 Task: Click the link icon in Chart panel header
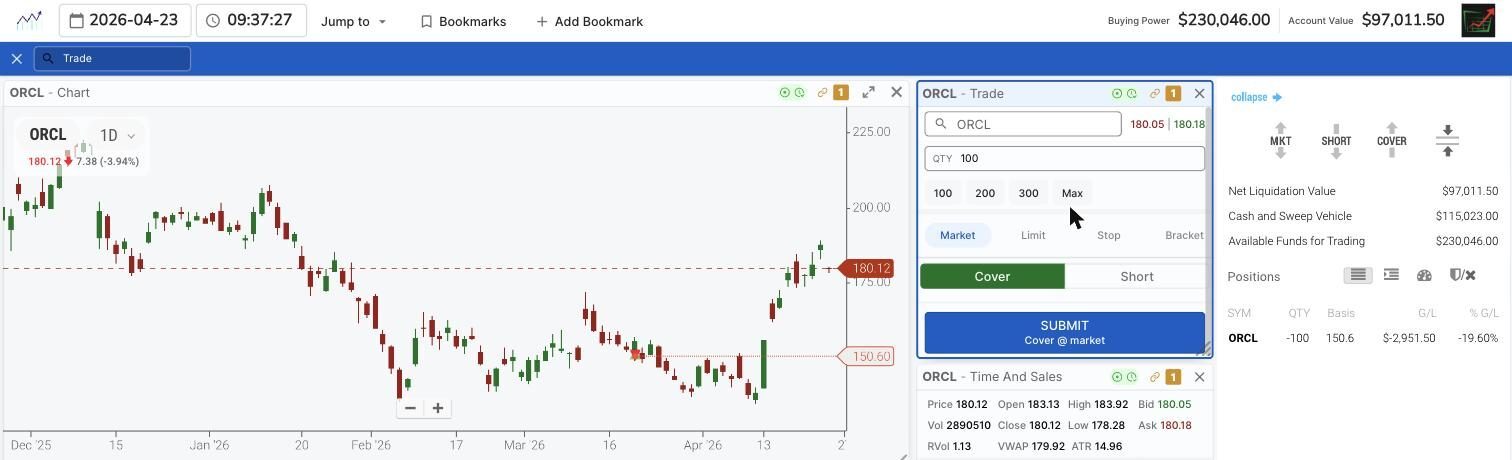click(822, 93)
